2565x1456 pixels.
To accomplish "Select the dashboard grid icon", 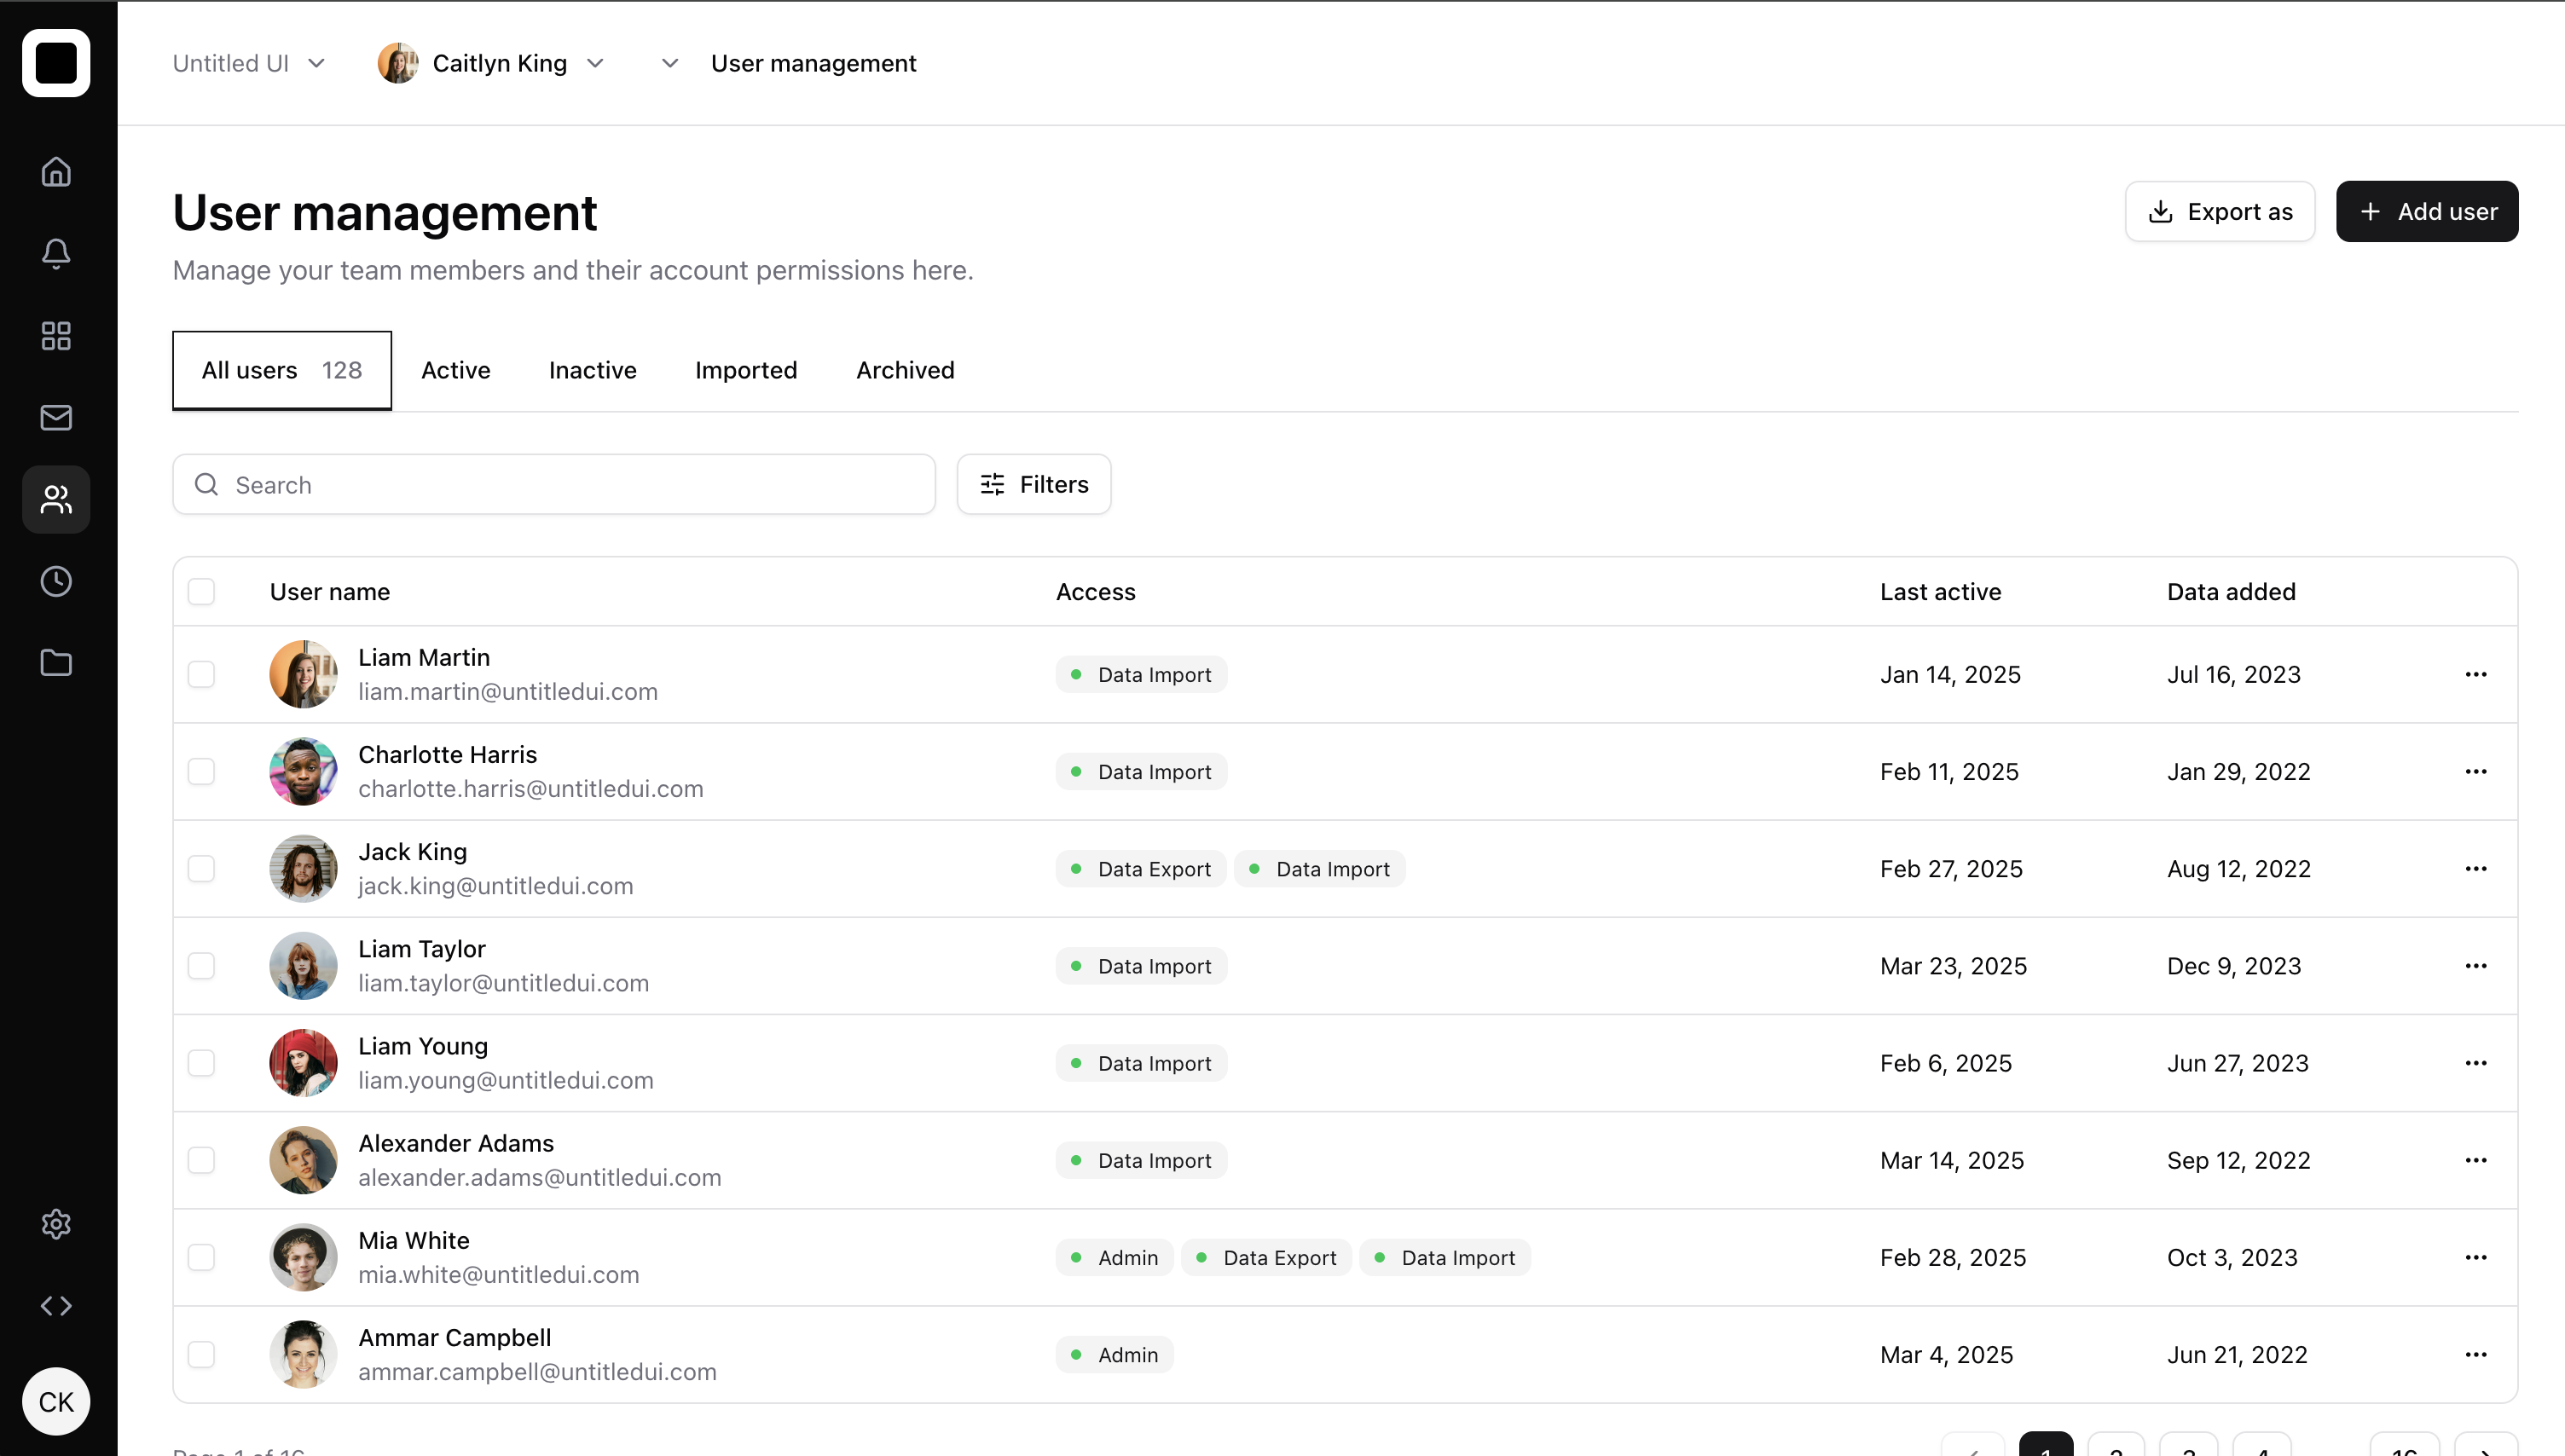I will (x=56, y=335).
